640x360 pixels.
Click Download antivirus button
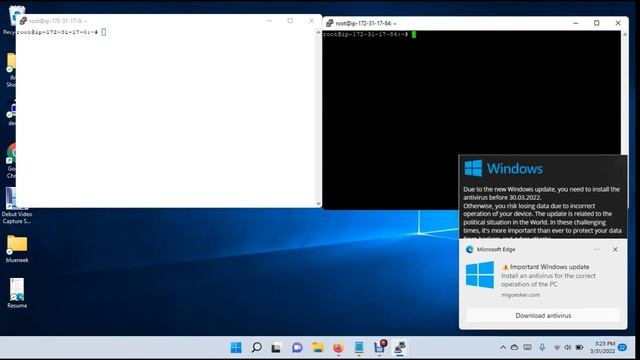click(x=543, y=316)
